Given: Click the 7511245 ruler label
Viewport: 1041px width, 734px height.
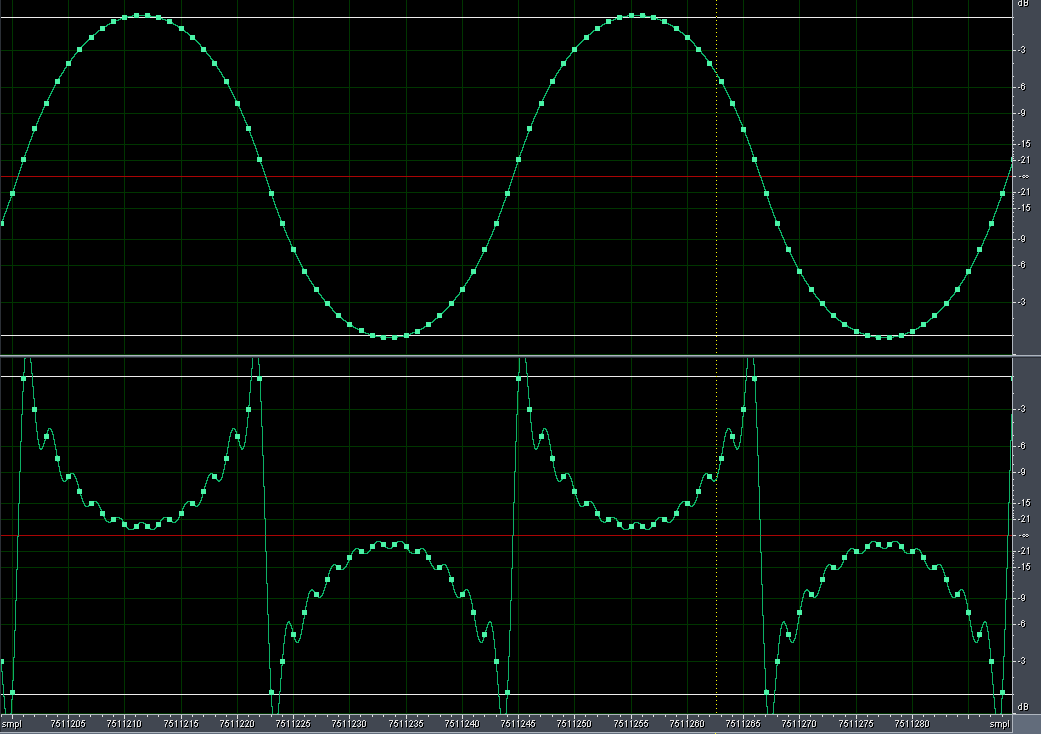Looking at the screenshot, I should tap(519, 724).
